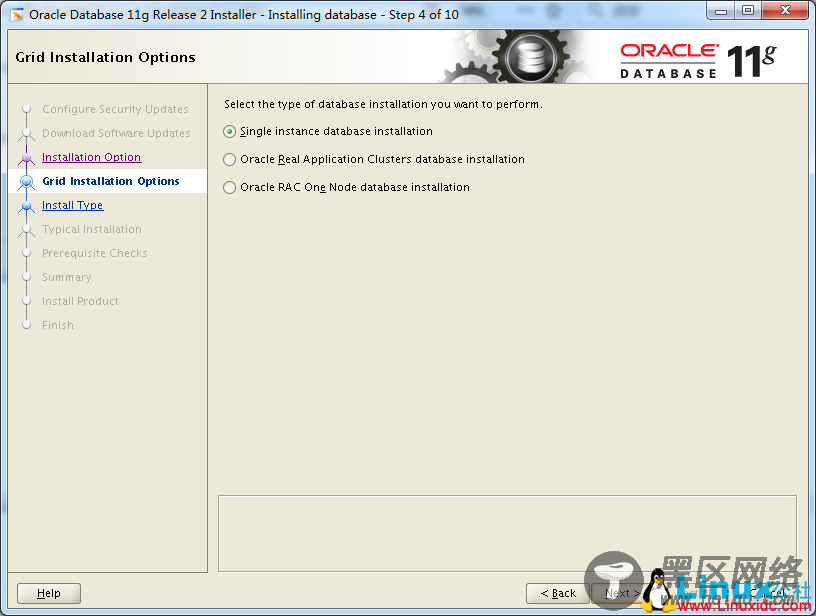The width and height of the screenshot is (816, 616).
Task: Click the installer icon in the title bar
Action: 17,15
